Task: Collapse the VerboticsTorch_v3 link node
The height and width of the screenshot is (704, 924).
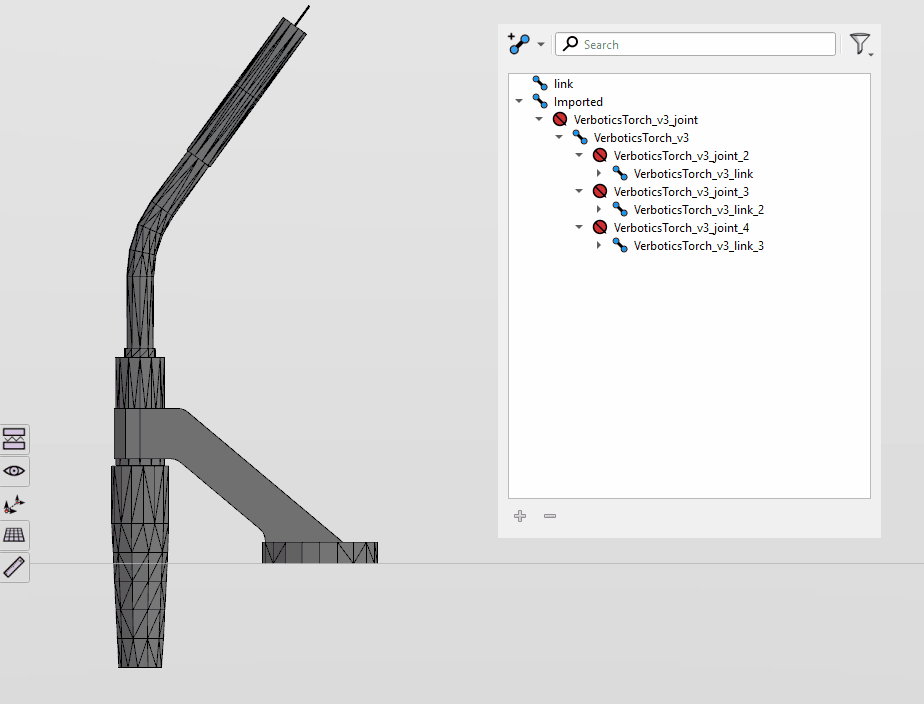Action: (x=559, y=137)
